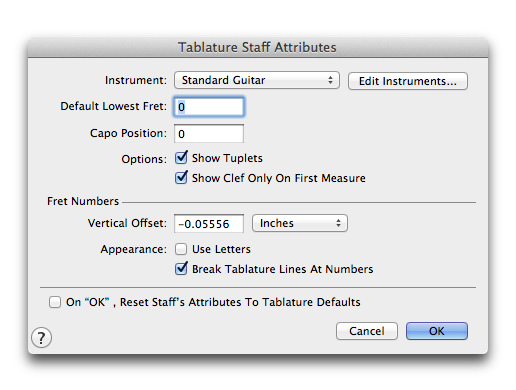Toggle the Show Tuplets checkbox
The image size is (516, 390).
click(x=181, y=158)
